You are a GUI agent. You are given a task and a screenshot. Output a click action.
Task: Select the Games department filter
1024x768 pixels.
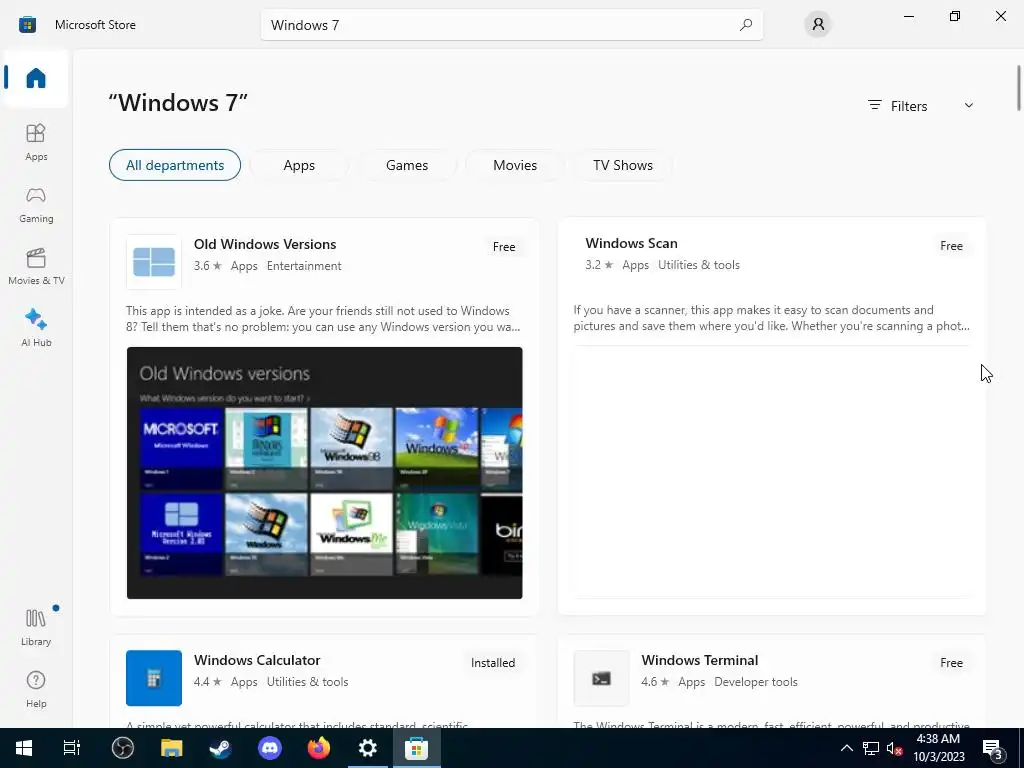point(407,165)
